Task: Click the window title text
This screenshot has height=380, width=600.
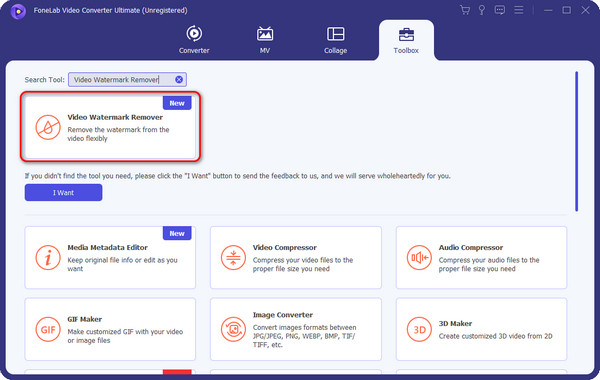Action: (x=111, y=10)
